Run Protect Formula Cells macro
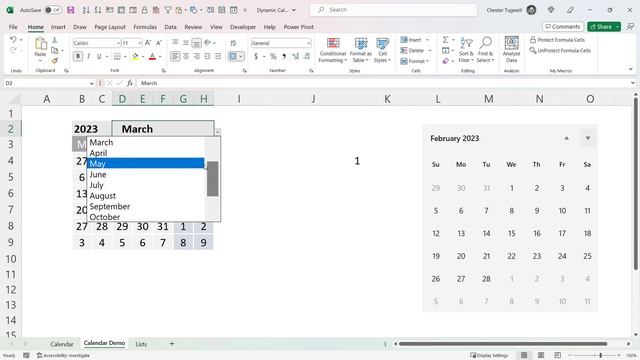This screenshot has height=360, width=640. (x=557, y=40)
